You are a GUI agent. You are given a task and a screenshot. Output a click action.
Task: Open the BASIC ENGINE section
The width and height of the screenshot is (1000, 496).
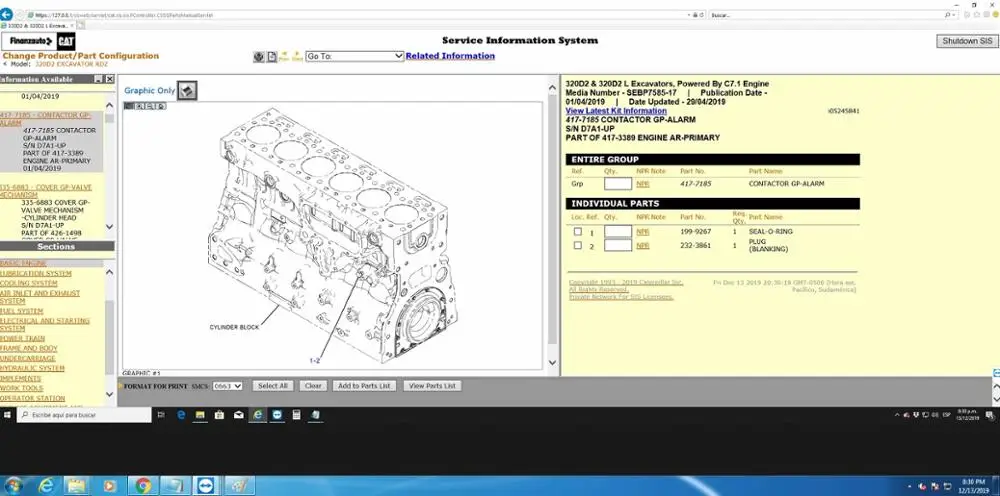coord(23,263)
